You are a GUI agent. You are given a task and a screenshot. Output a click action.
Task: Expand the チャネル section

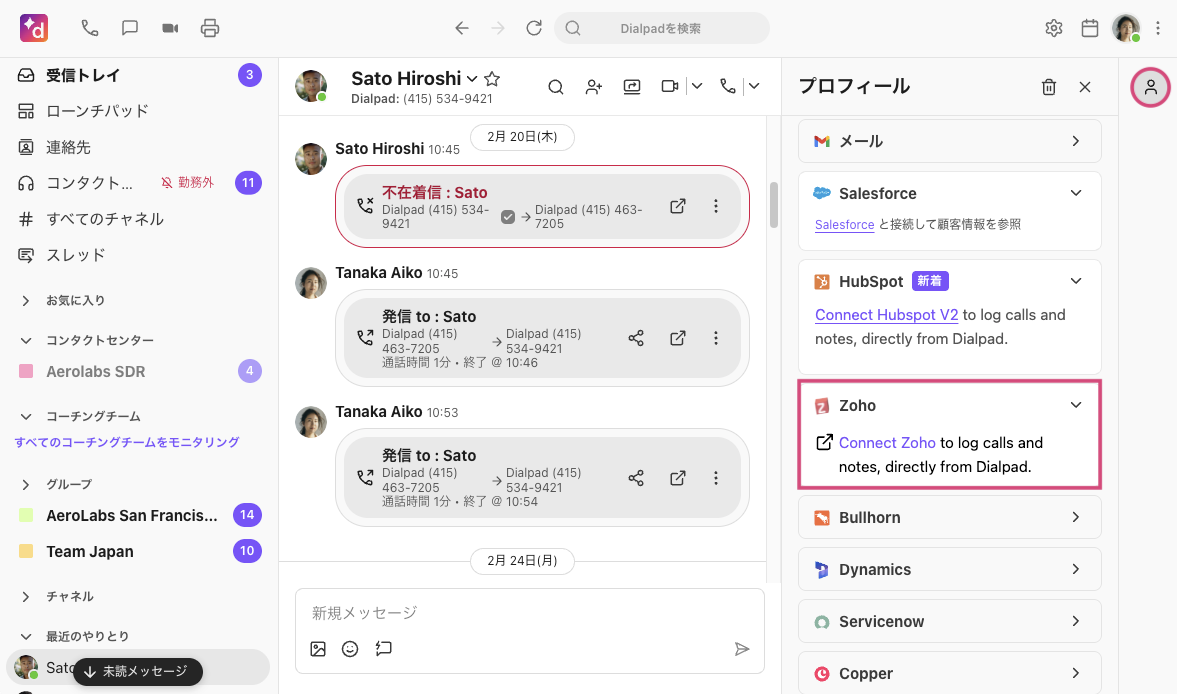26,596
